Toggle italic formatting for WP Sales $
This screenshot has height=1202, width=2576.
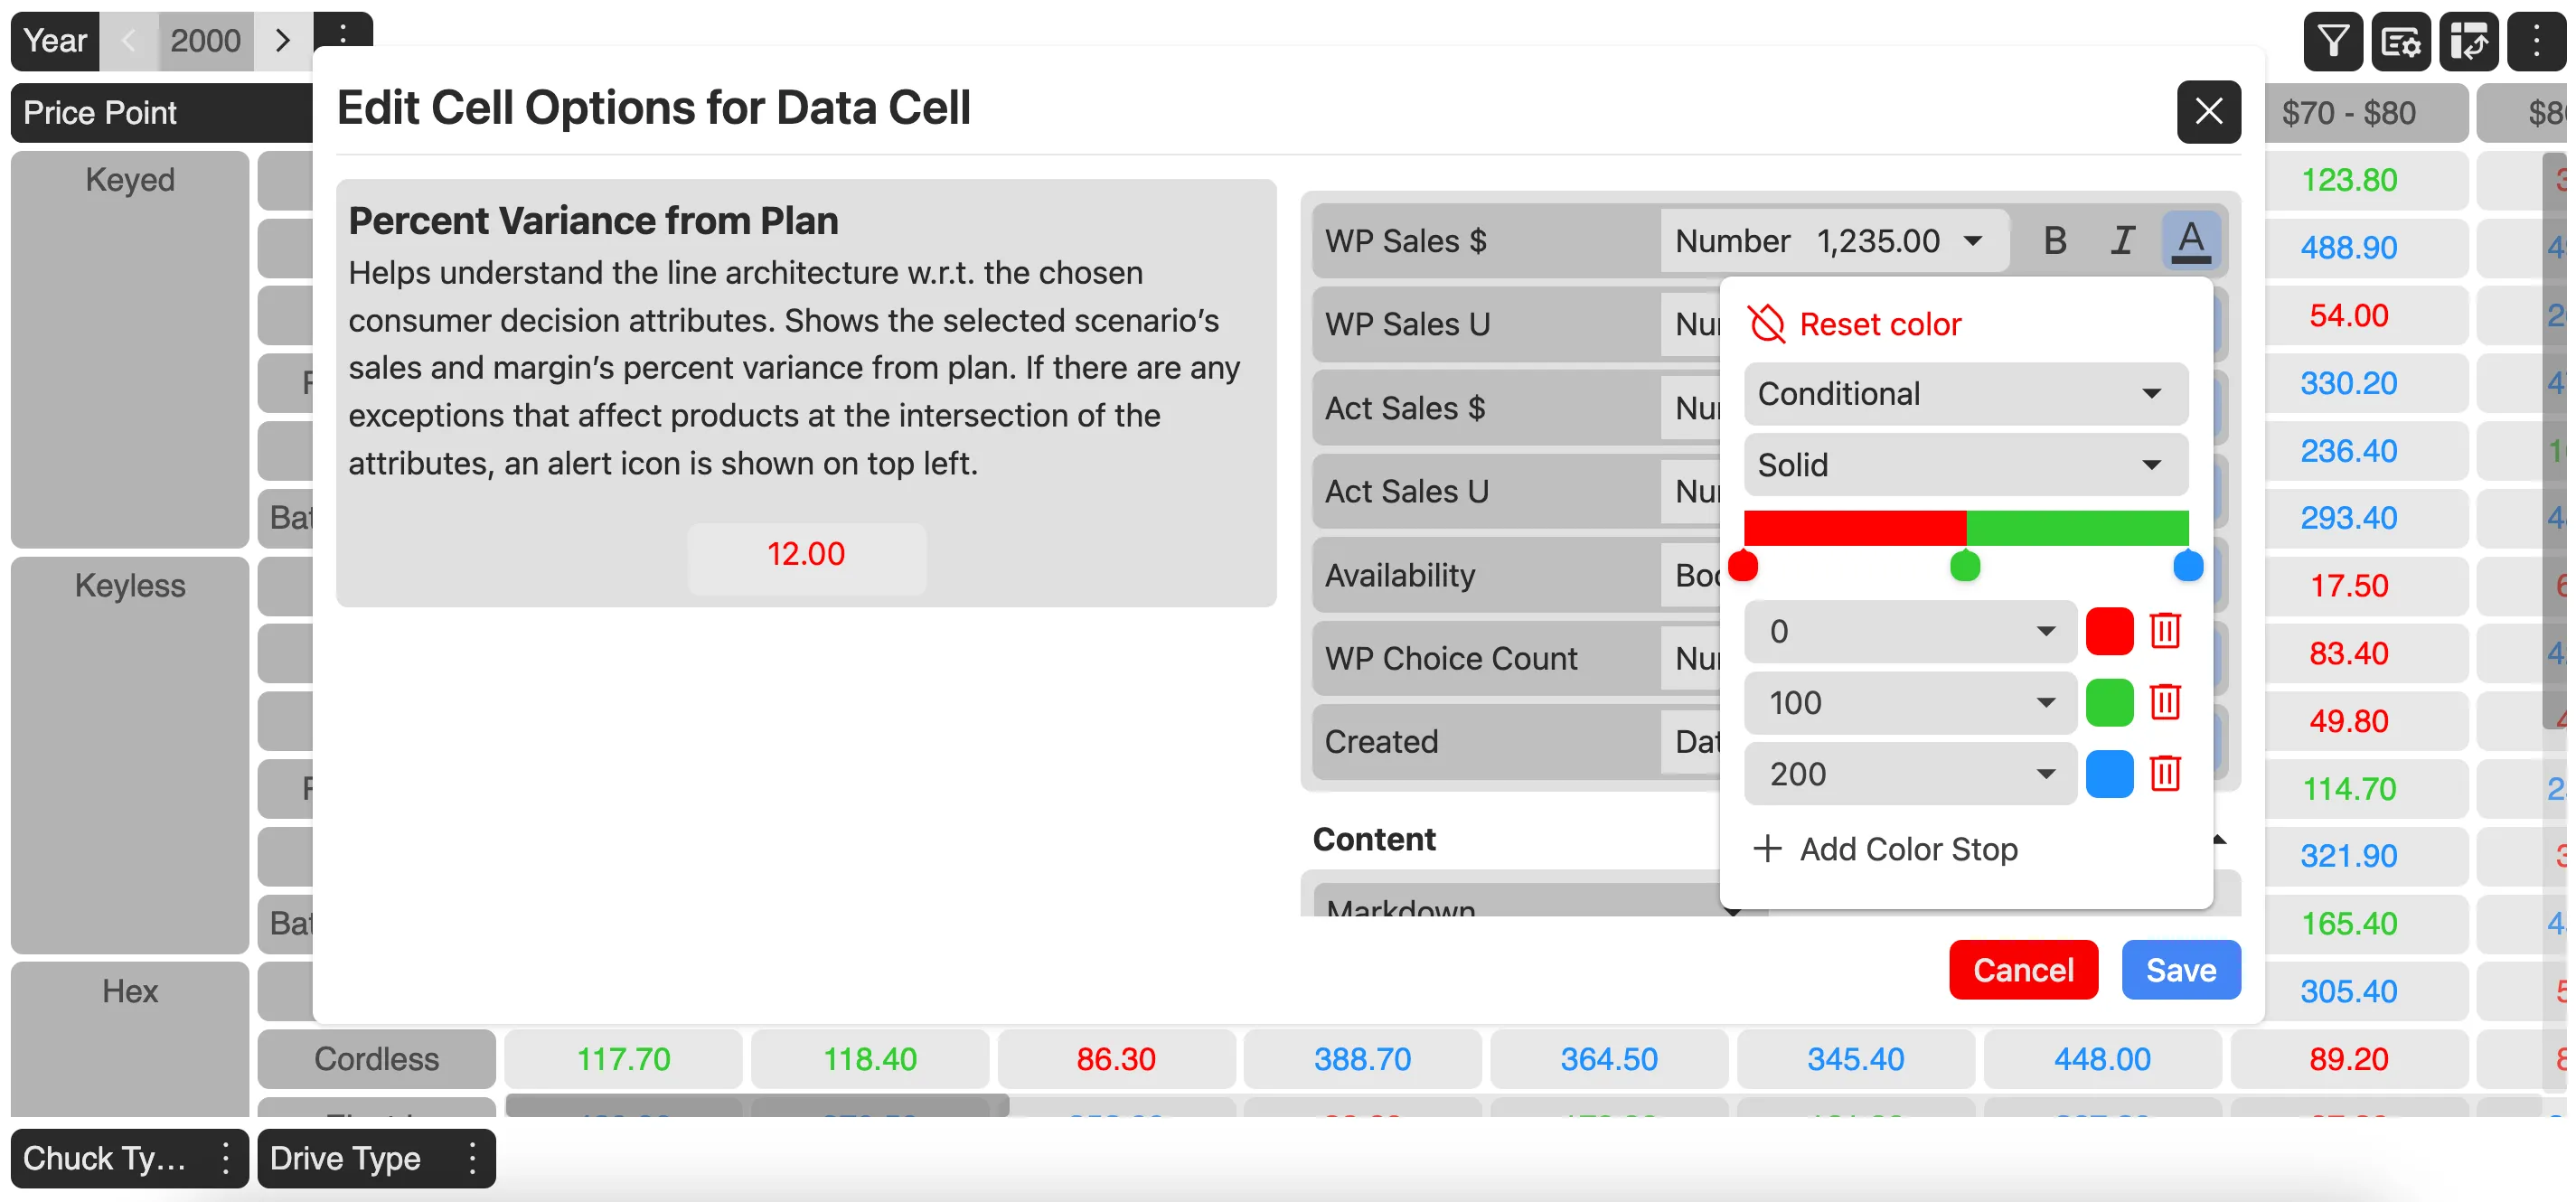click(x=2123, y=240)
